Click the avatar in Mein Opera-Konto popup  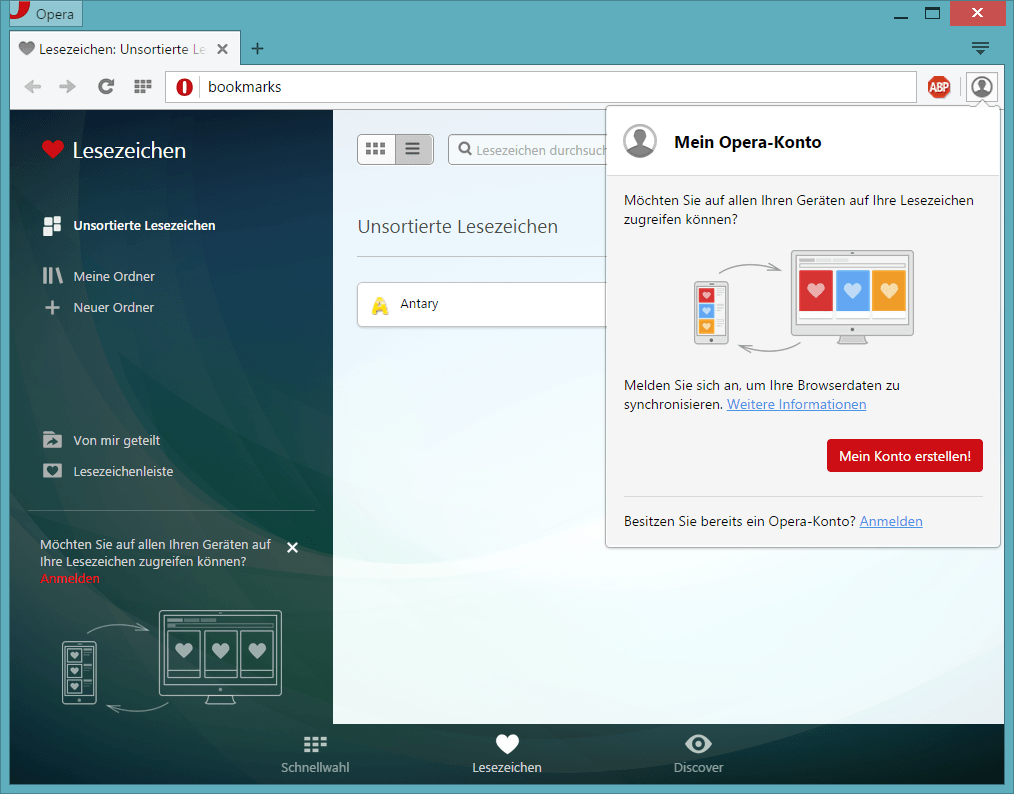coord(640,141)
